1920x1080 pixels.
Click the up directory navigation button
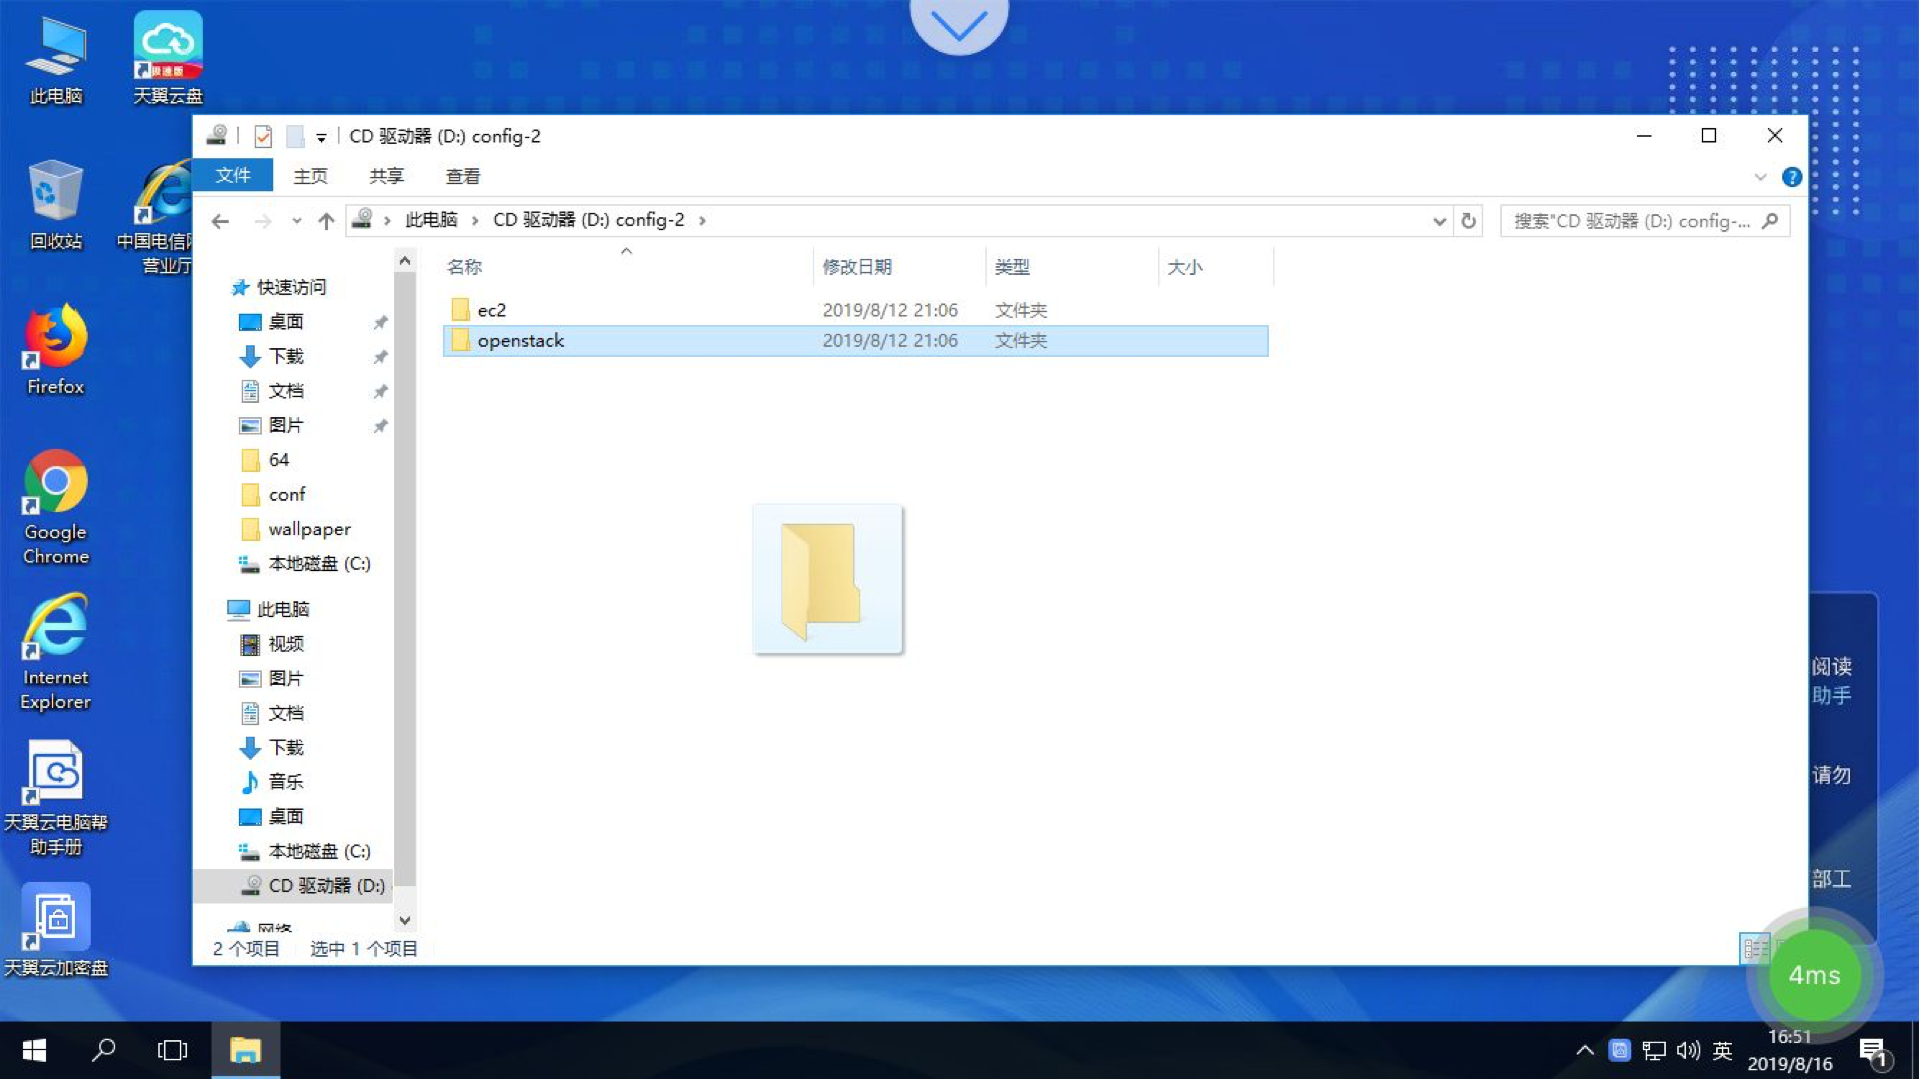[x=326, y=220]
